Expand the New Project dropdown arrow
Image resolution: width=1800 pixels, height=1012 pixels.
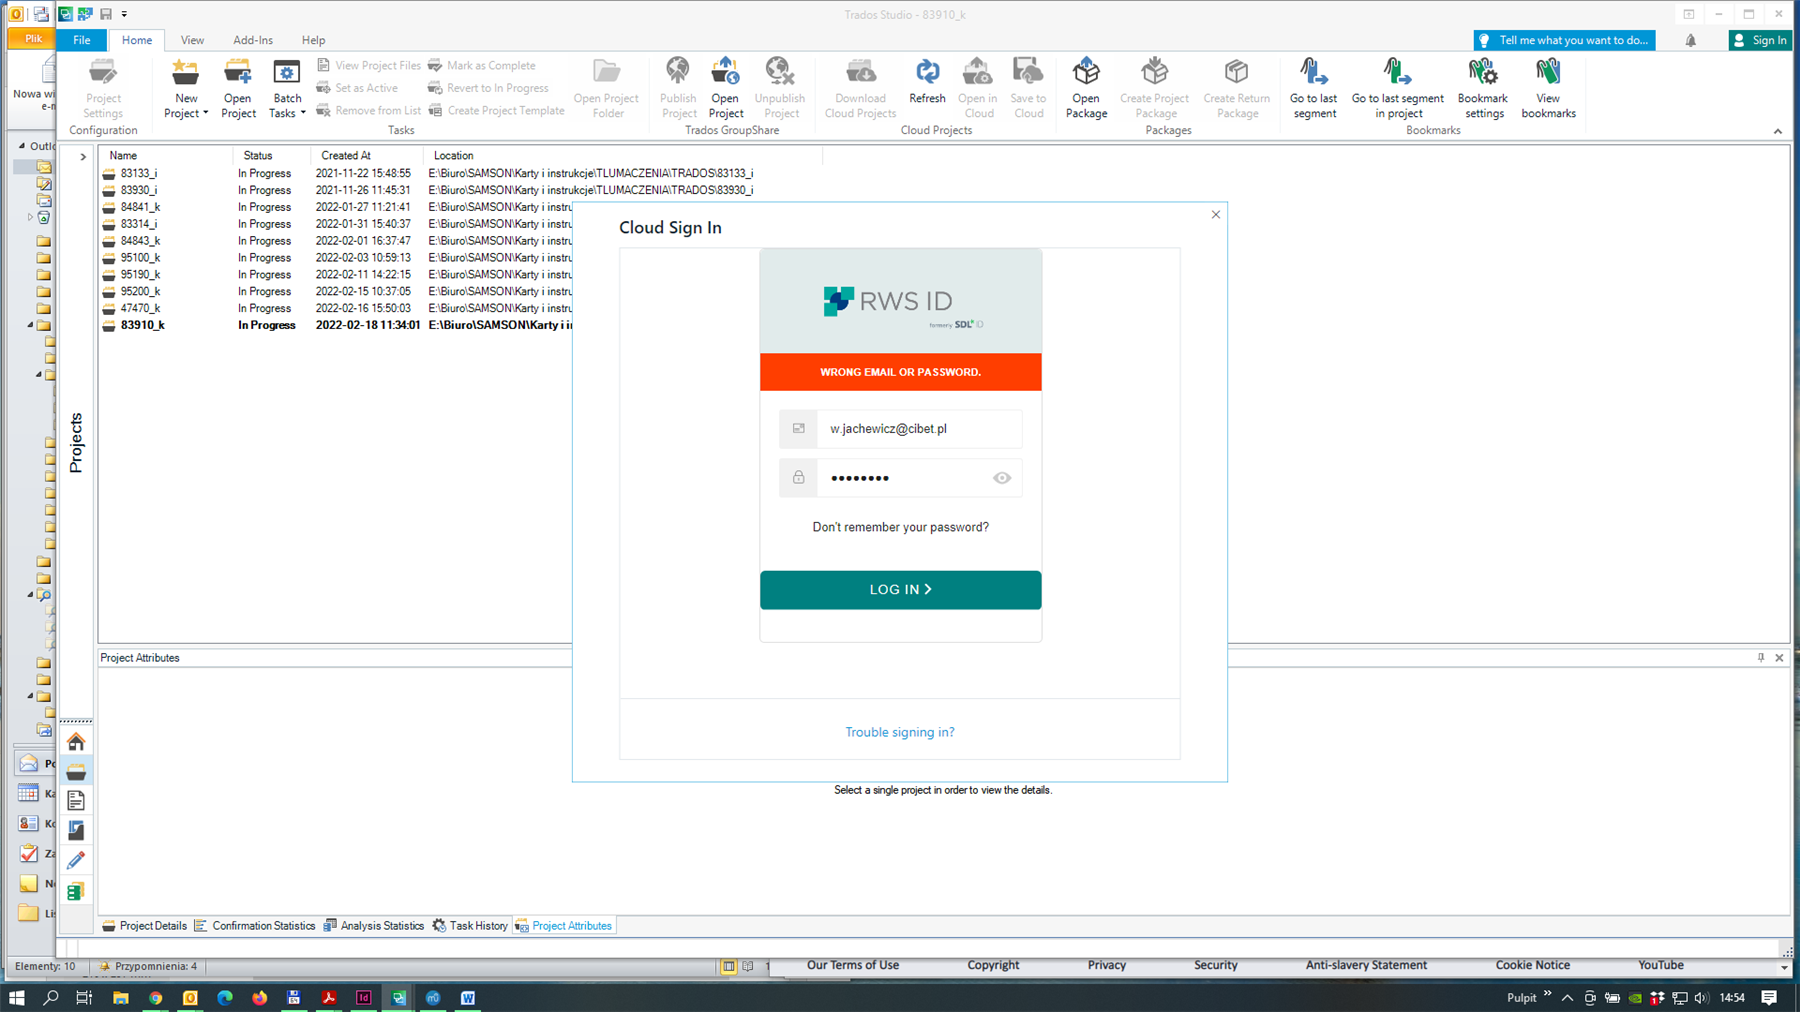[206, 113]
